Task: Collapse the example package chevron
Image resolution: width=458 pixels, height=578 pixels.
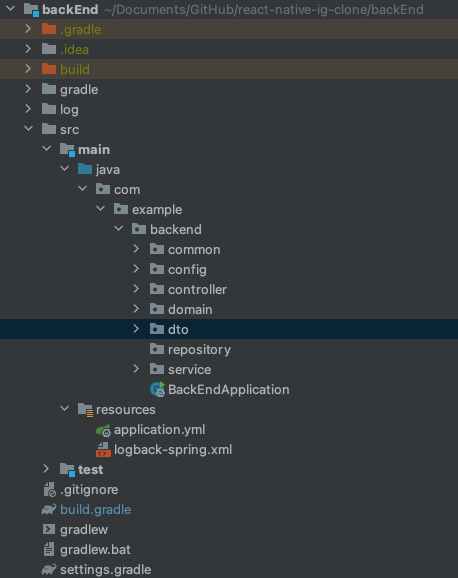Action: coord(101,208)
